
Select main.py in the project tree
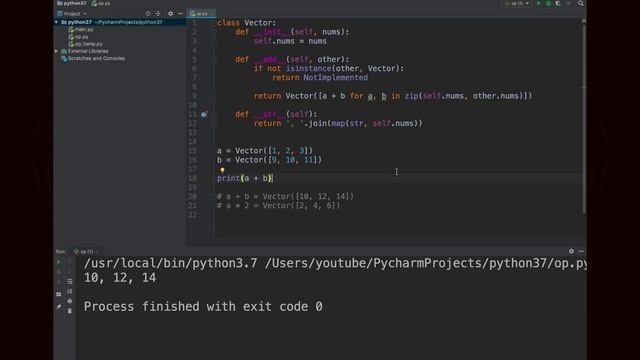click(x=81, y=29)
